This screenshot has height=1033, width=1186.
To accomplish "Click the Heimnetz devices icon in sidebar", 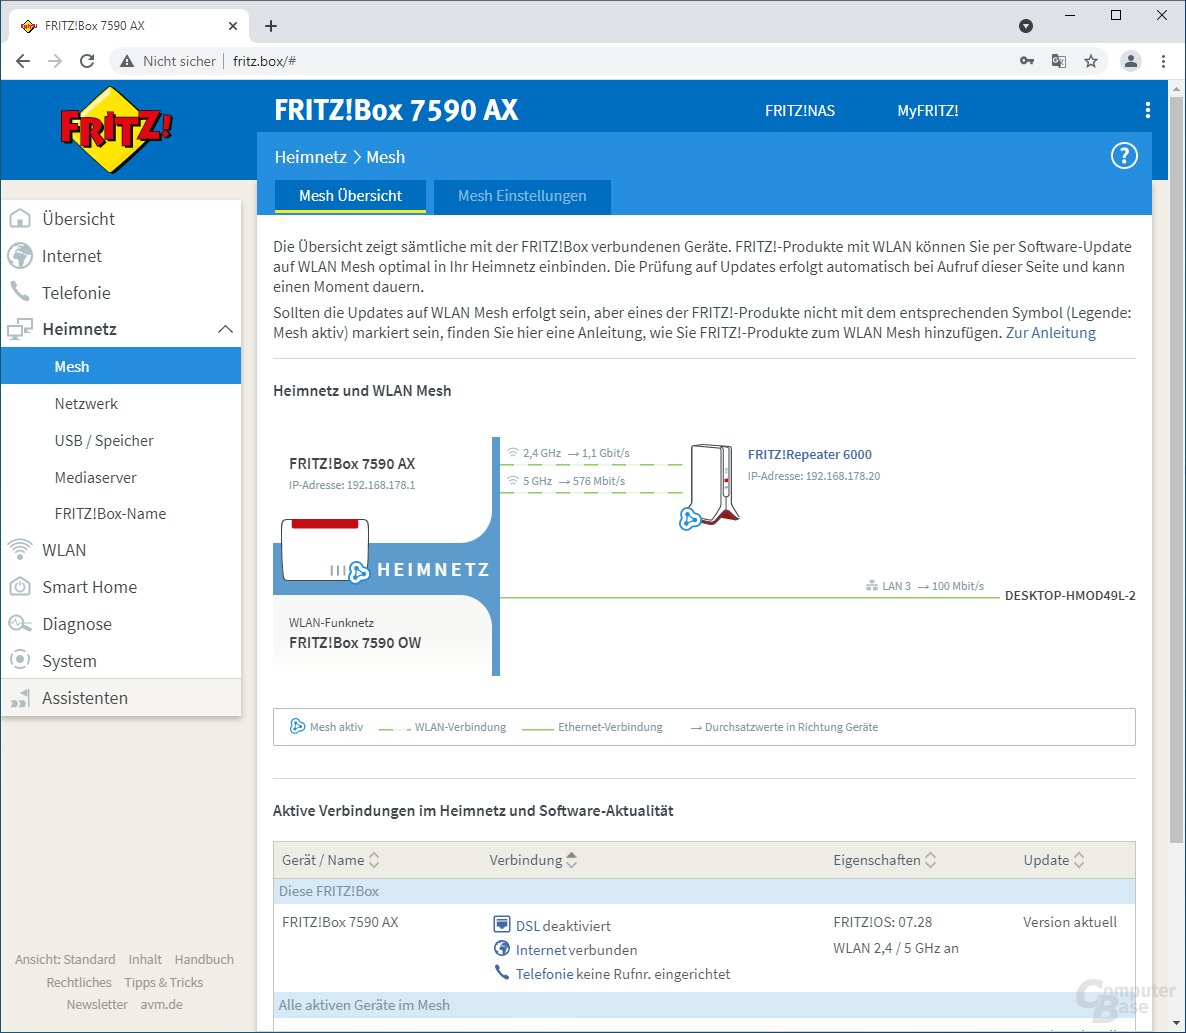I will (x=20, y=329).
